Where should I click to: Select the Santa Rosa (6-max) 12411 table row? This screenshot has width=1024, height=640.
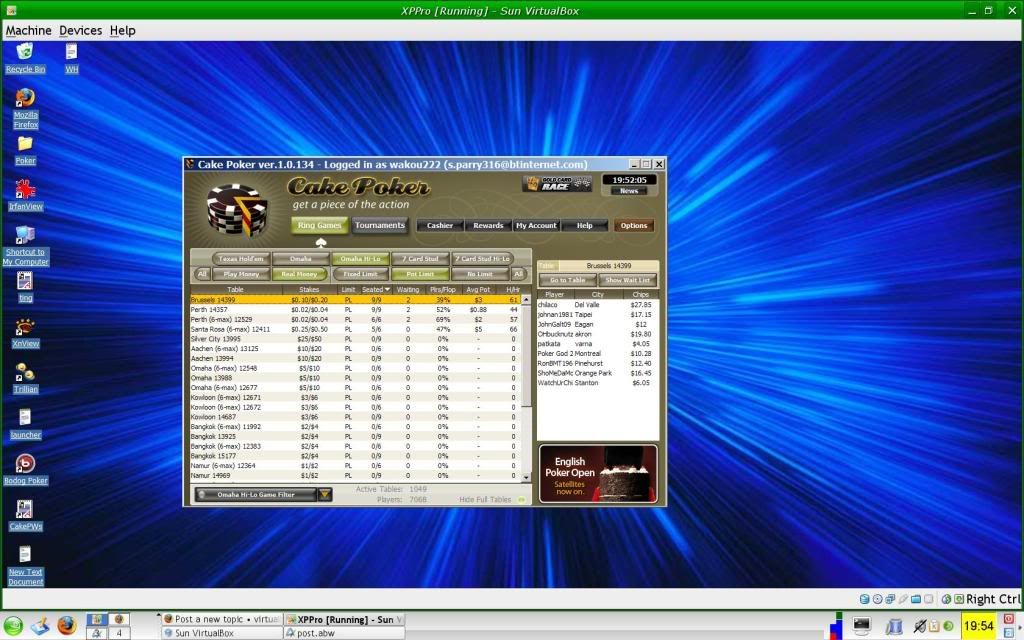[231, 329]
